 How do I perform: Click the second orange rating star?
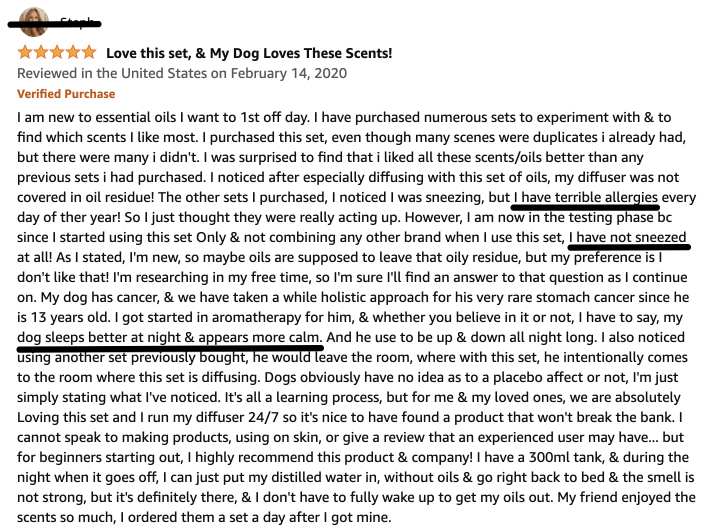pos(41,53)
